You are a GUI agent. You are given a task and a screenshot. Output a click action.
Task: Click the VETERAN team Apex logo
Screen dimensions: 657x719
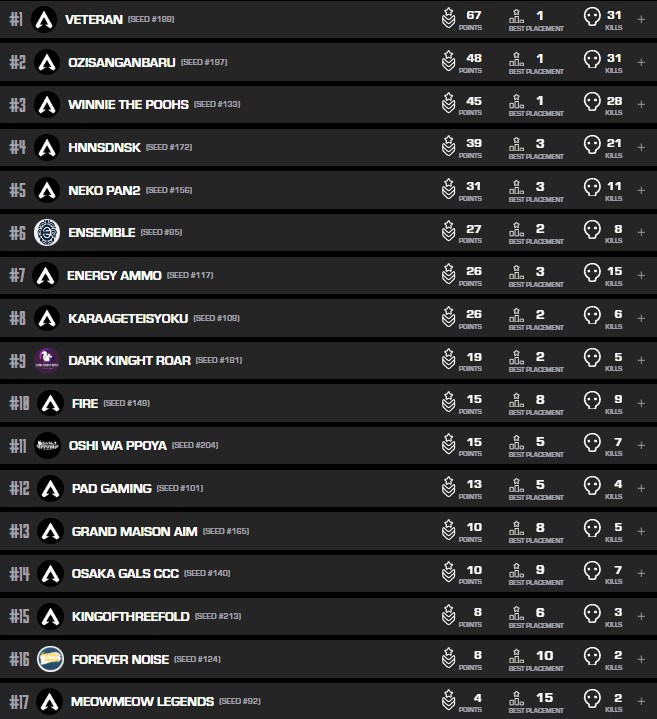click(x=44, y=19)
